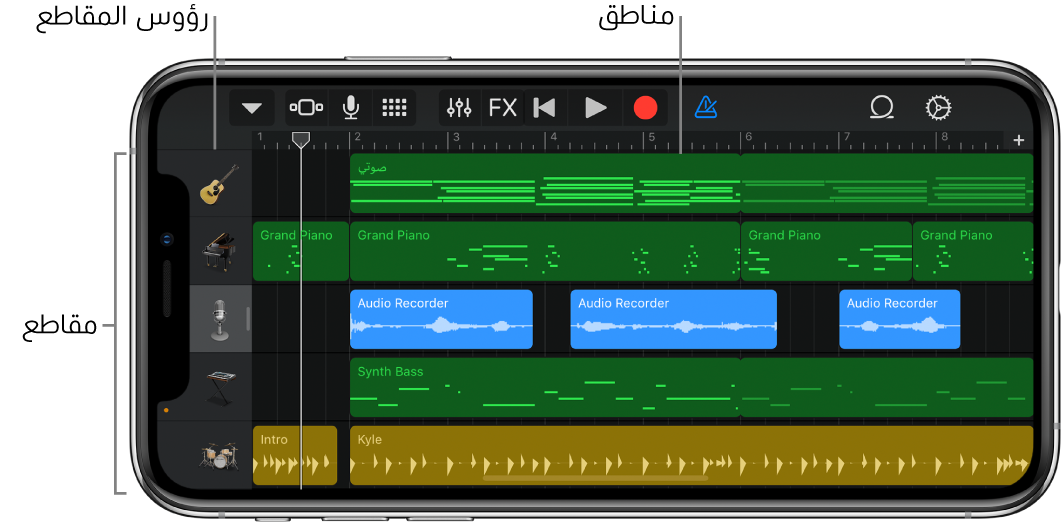Tap the microphone instrument button
This screenshot has width=1064, height=524.
pyautogui.click(x=351, y=108)
